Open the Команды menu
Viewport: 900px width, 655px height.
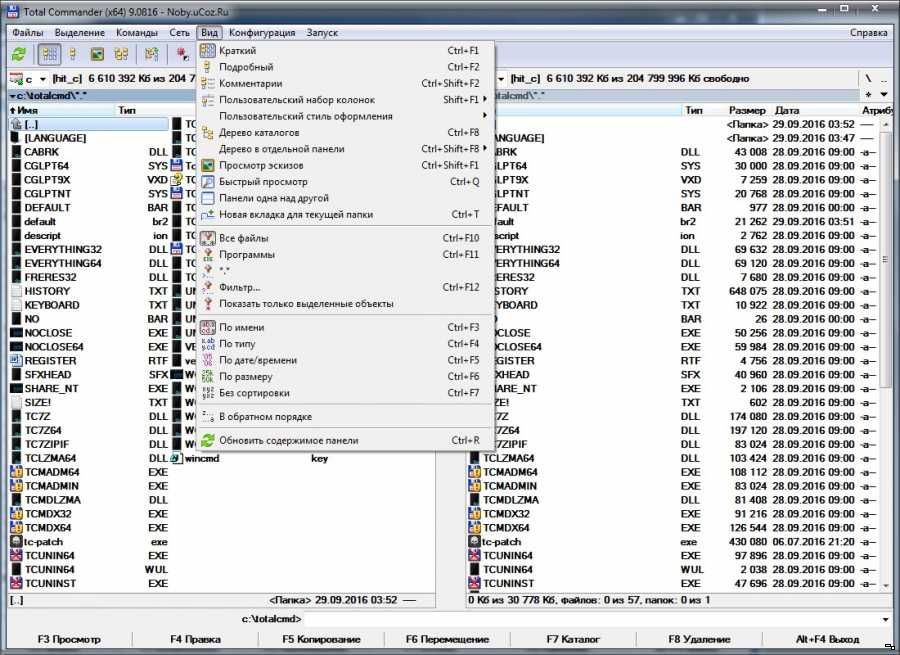[137, 33]
